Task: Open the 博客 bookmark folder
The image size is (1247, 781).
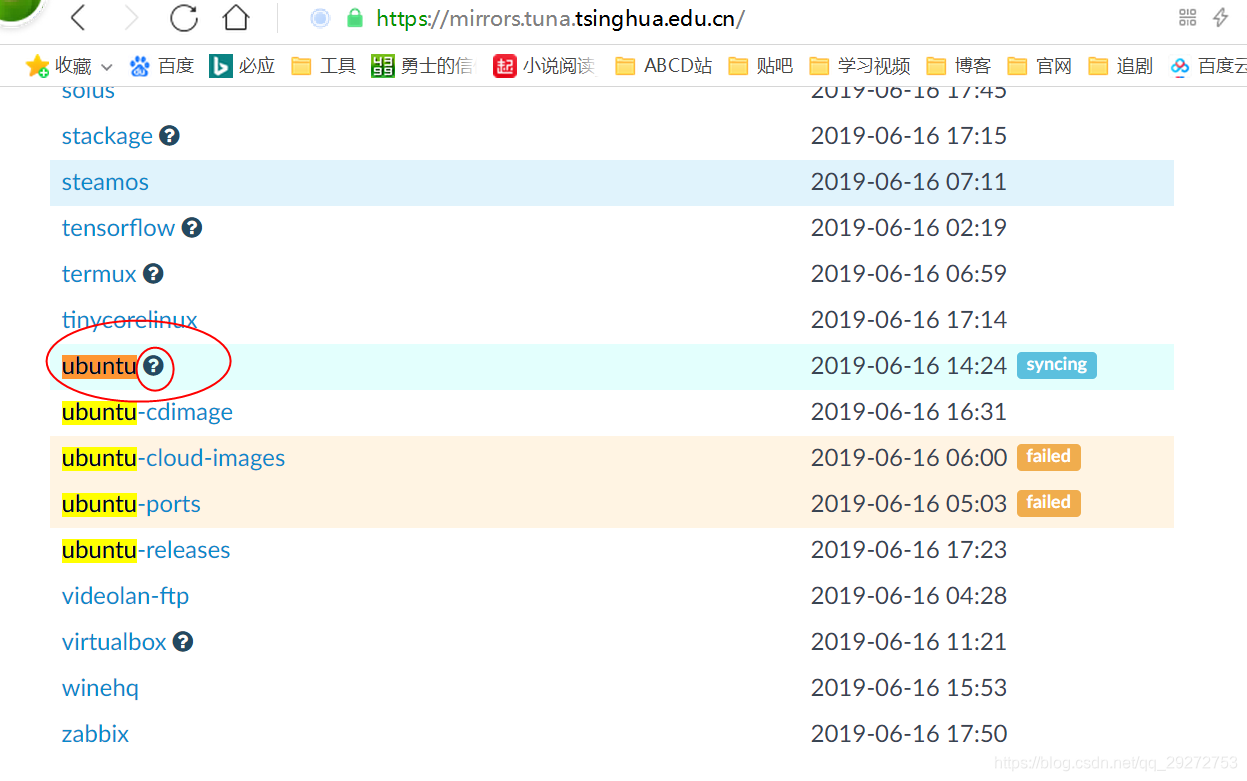Action: pyautogui.click(x=958, y=66)
